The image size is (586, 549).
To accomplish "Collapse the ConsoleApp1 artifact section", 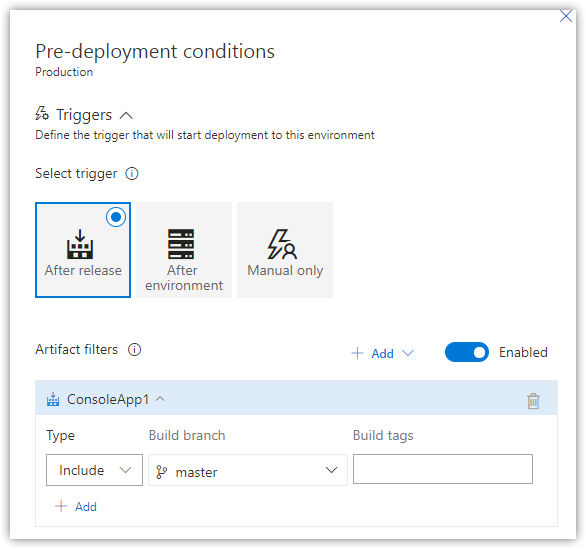I will [x=160, y=399].
